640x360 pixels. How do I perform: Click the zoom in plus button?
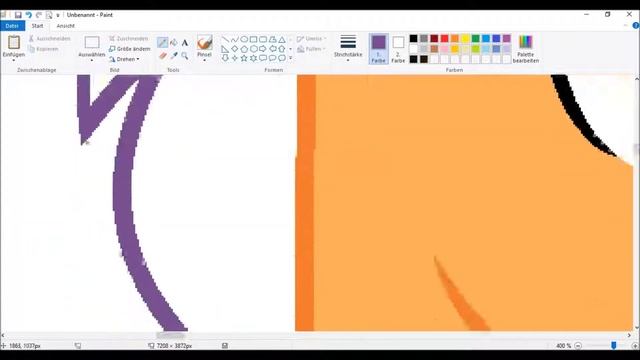click(635, 346)
